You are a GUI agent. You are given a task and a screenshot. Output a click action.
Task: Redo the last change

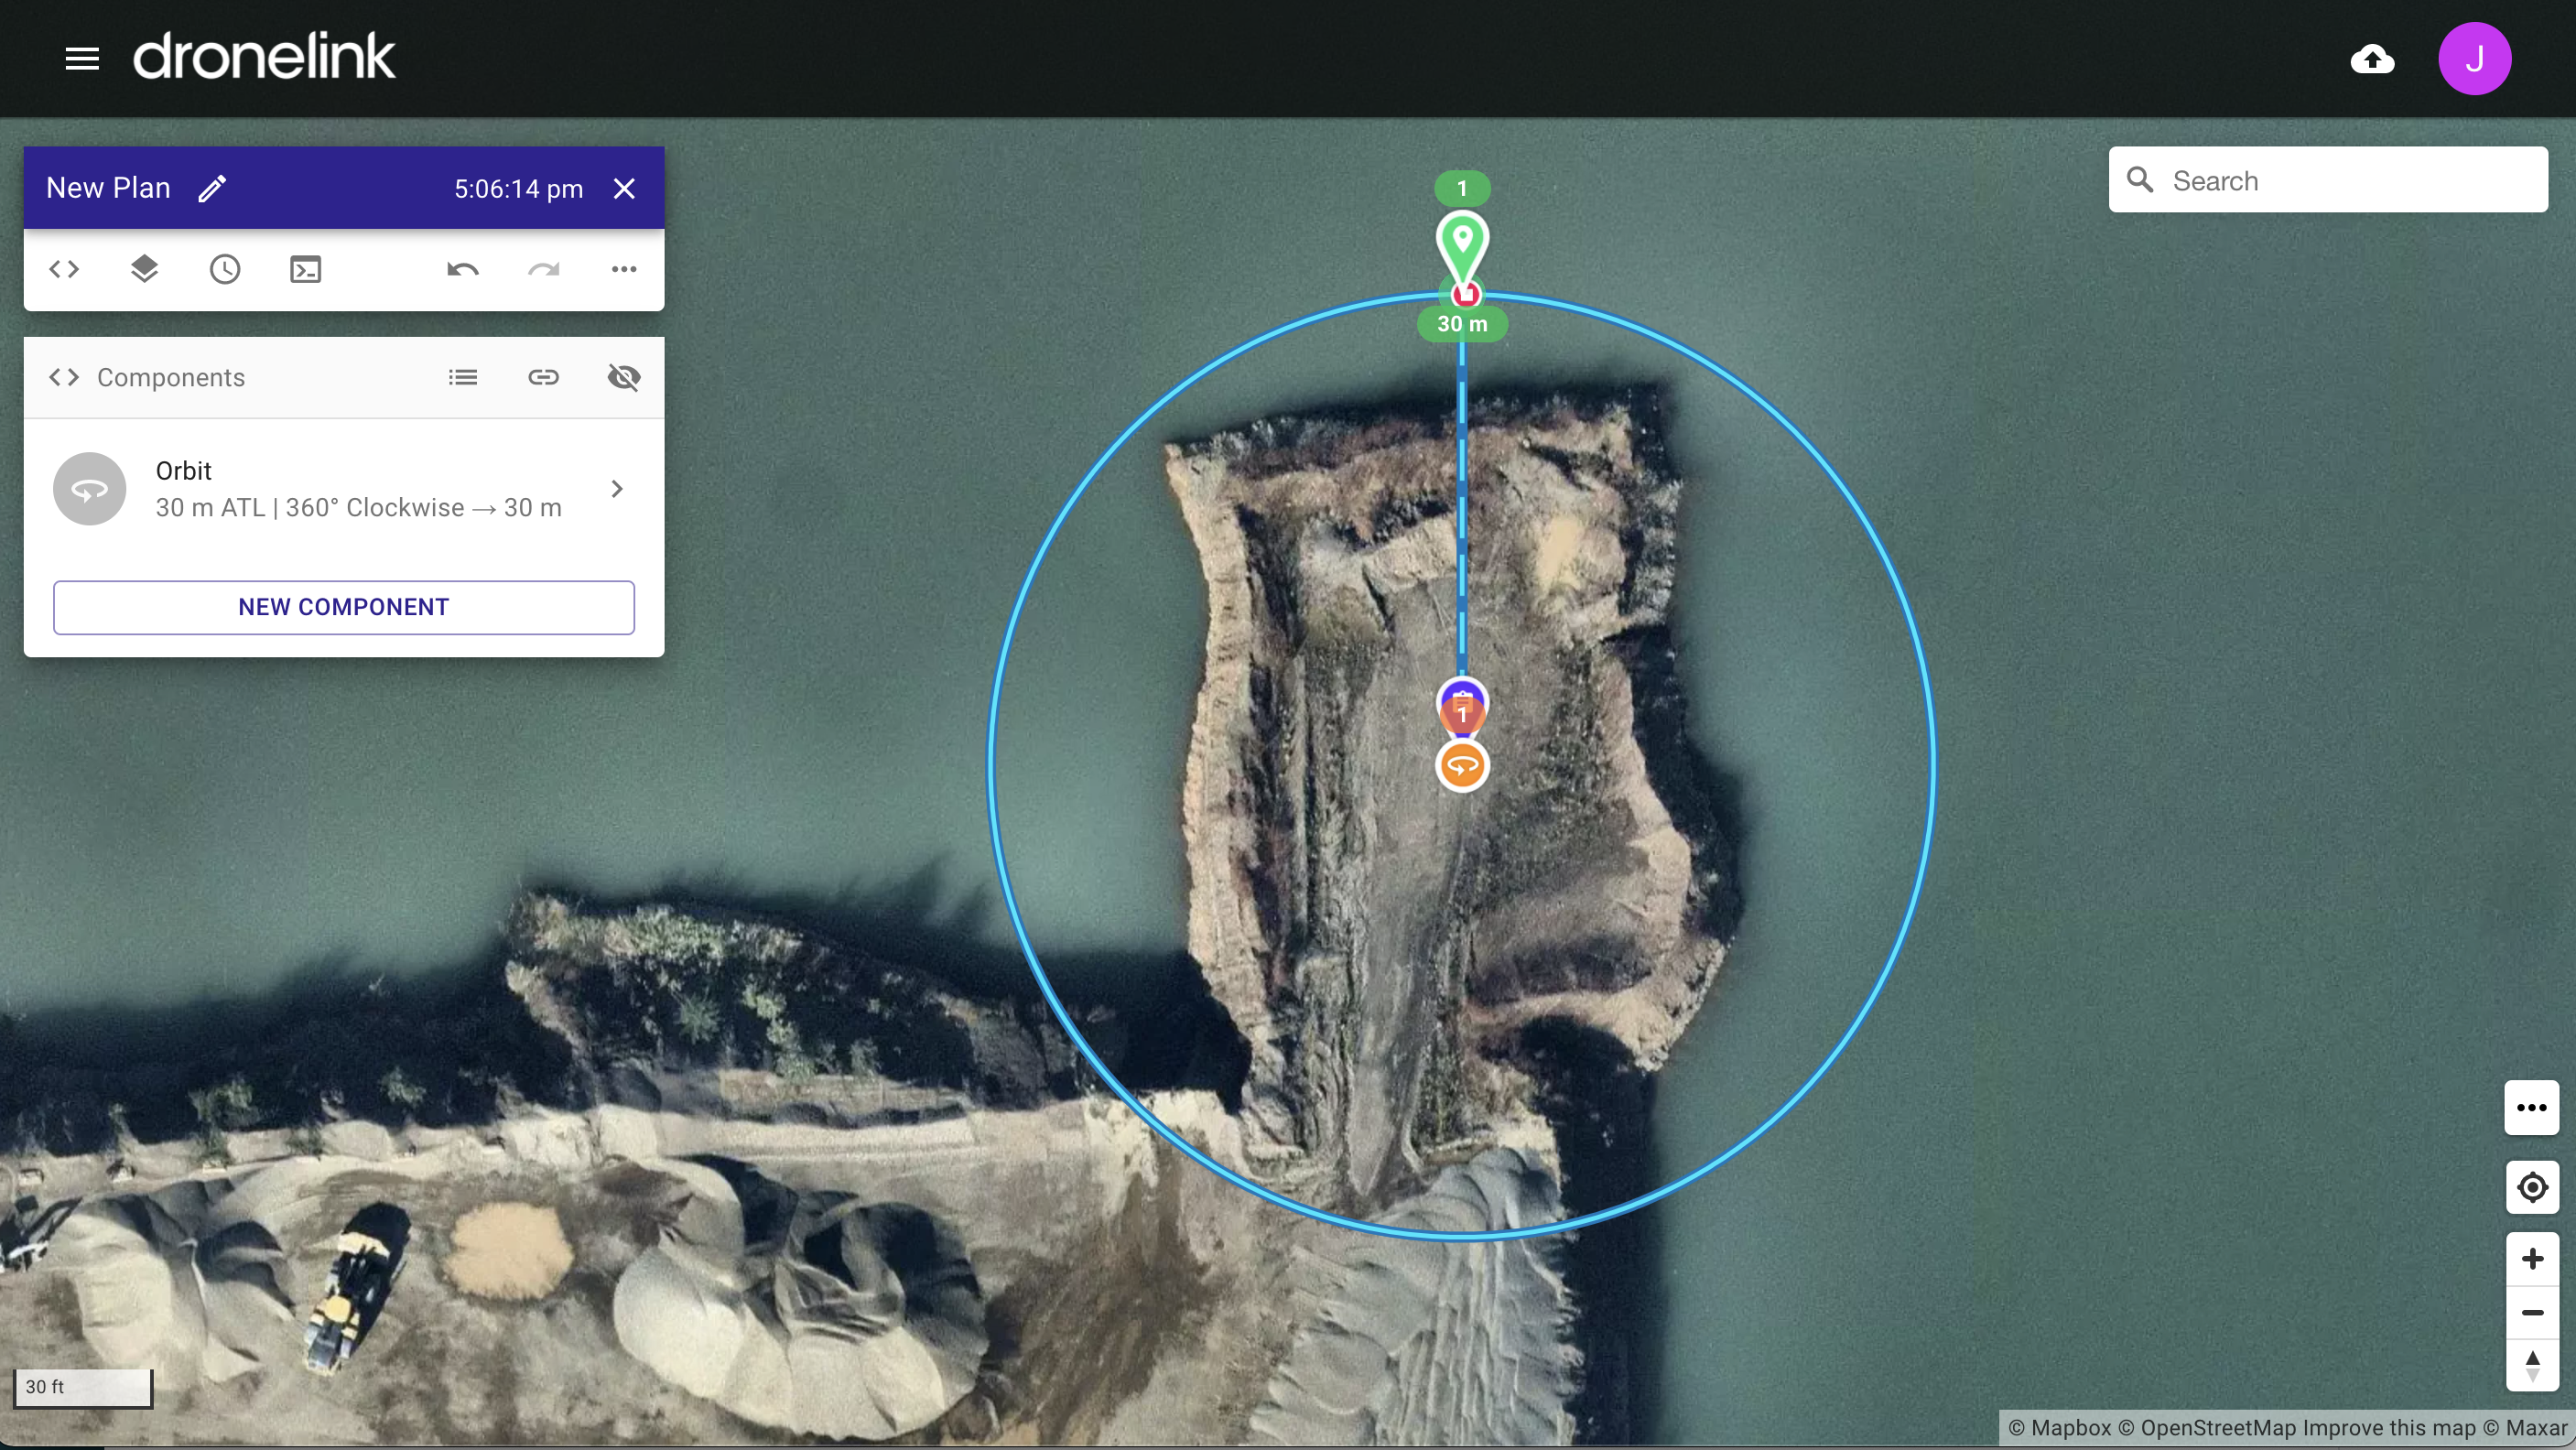[543, 269]
